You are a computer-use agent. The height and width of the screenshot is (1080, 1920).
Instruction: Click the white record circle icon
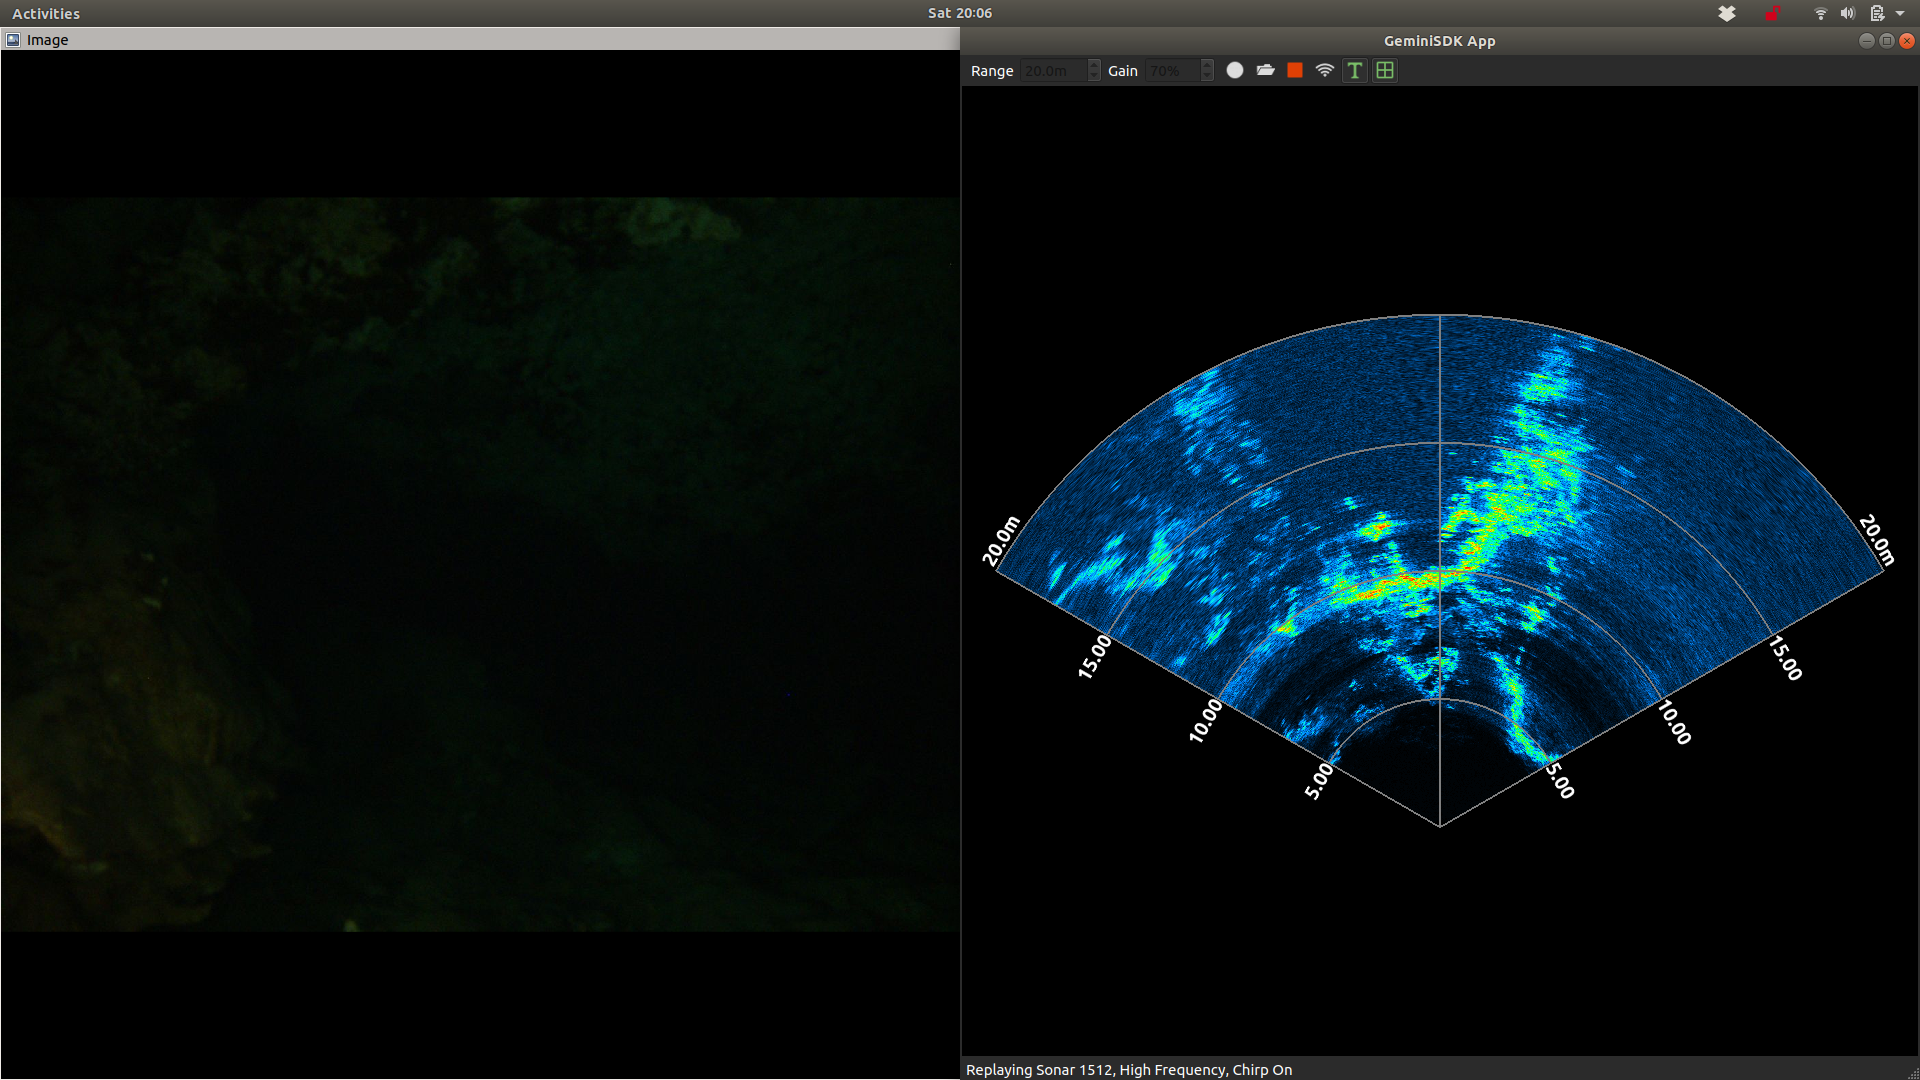[x=1235, y=70]
